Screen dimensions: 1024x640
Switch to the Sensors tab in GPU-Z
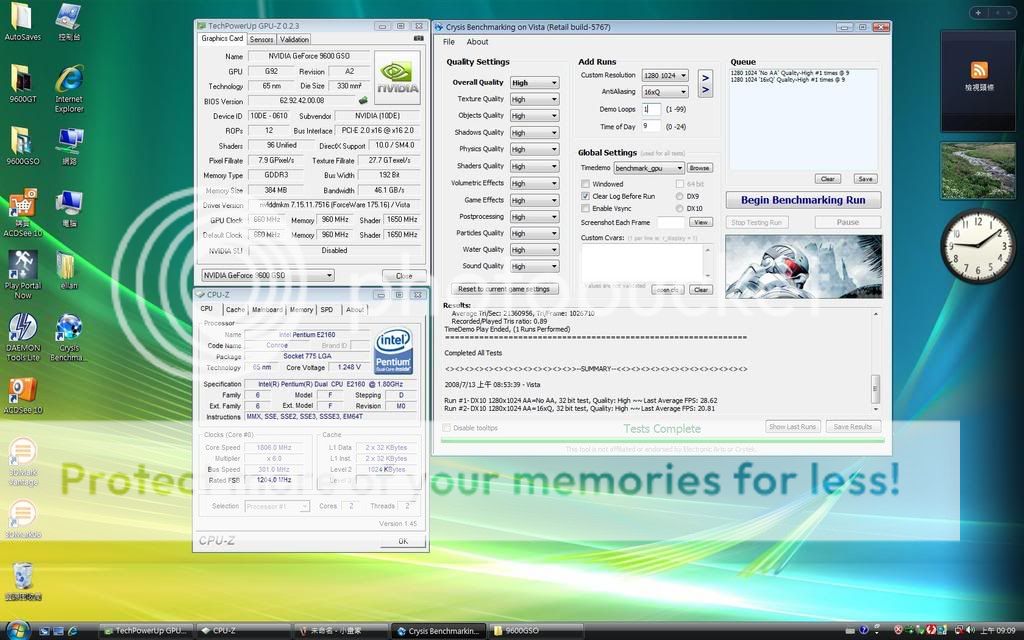[261, 39]
